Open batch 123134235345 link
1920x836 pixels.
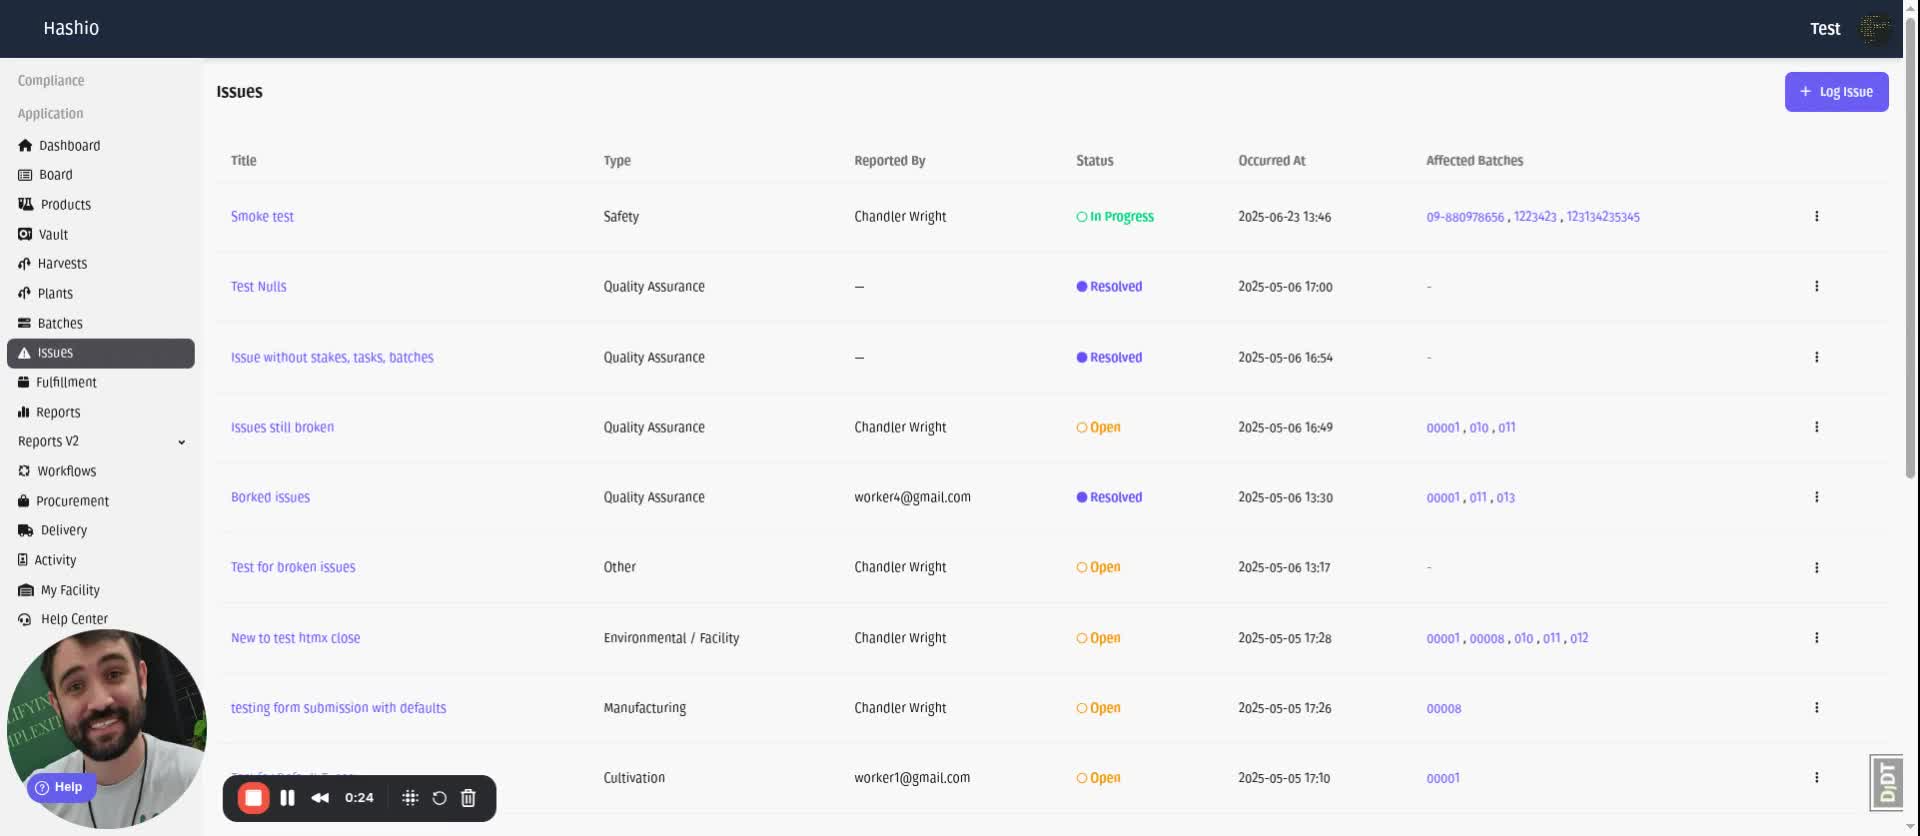(x=1603, y=217)
